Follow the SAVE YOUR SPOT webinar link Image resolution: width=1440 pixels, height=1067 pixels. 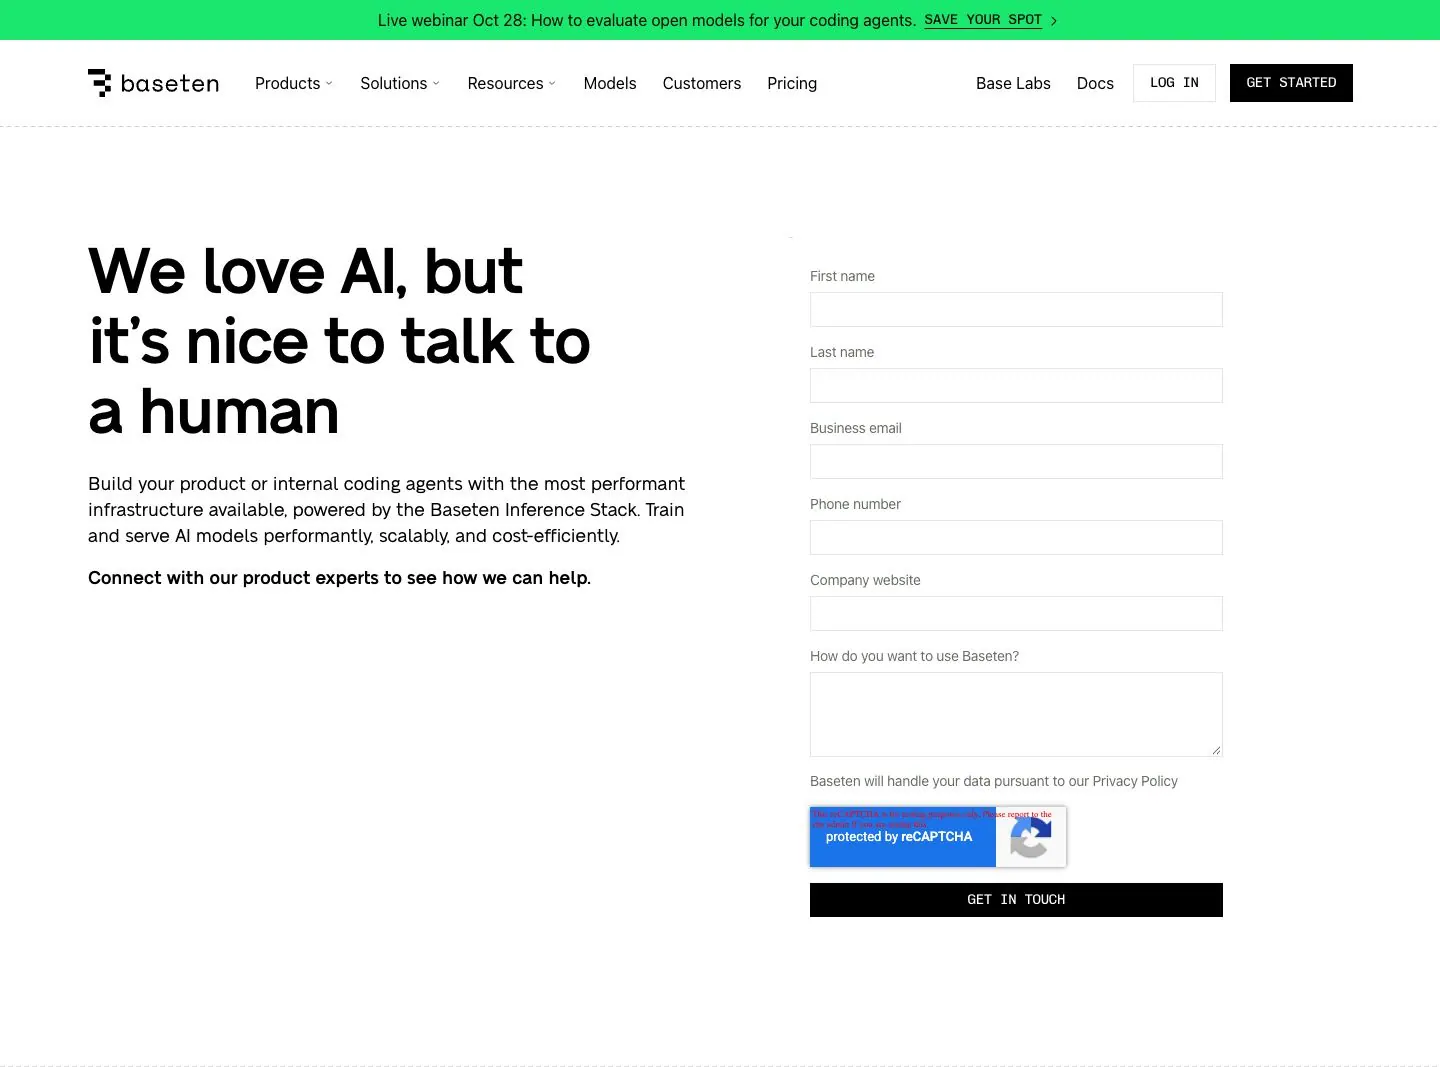coord(990,20)
